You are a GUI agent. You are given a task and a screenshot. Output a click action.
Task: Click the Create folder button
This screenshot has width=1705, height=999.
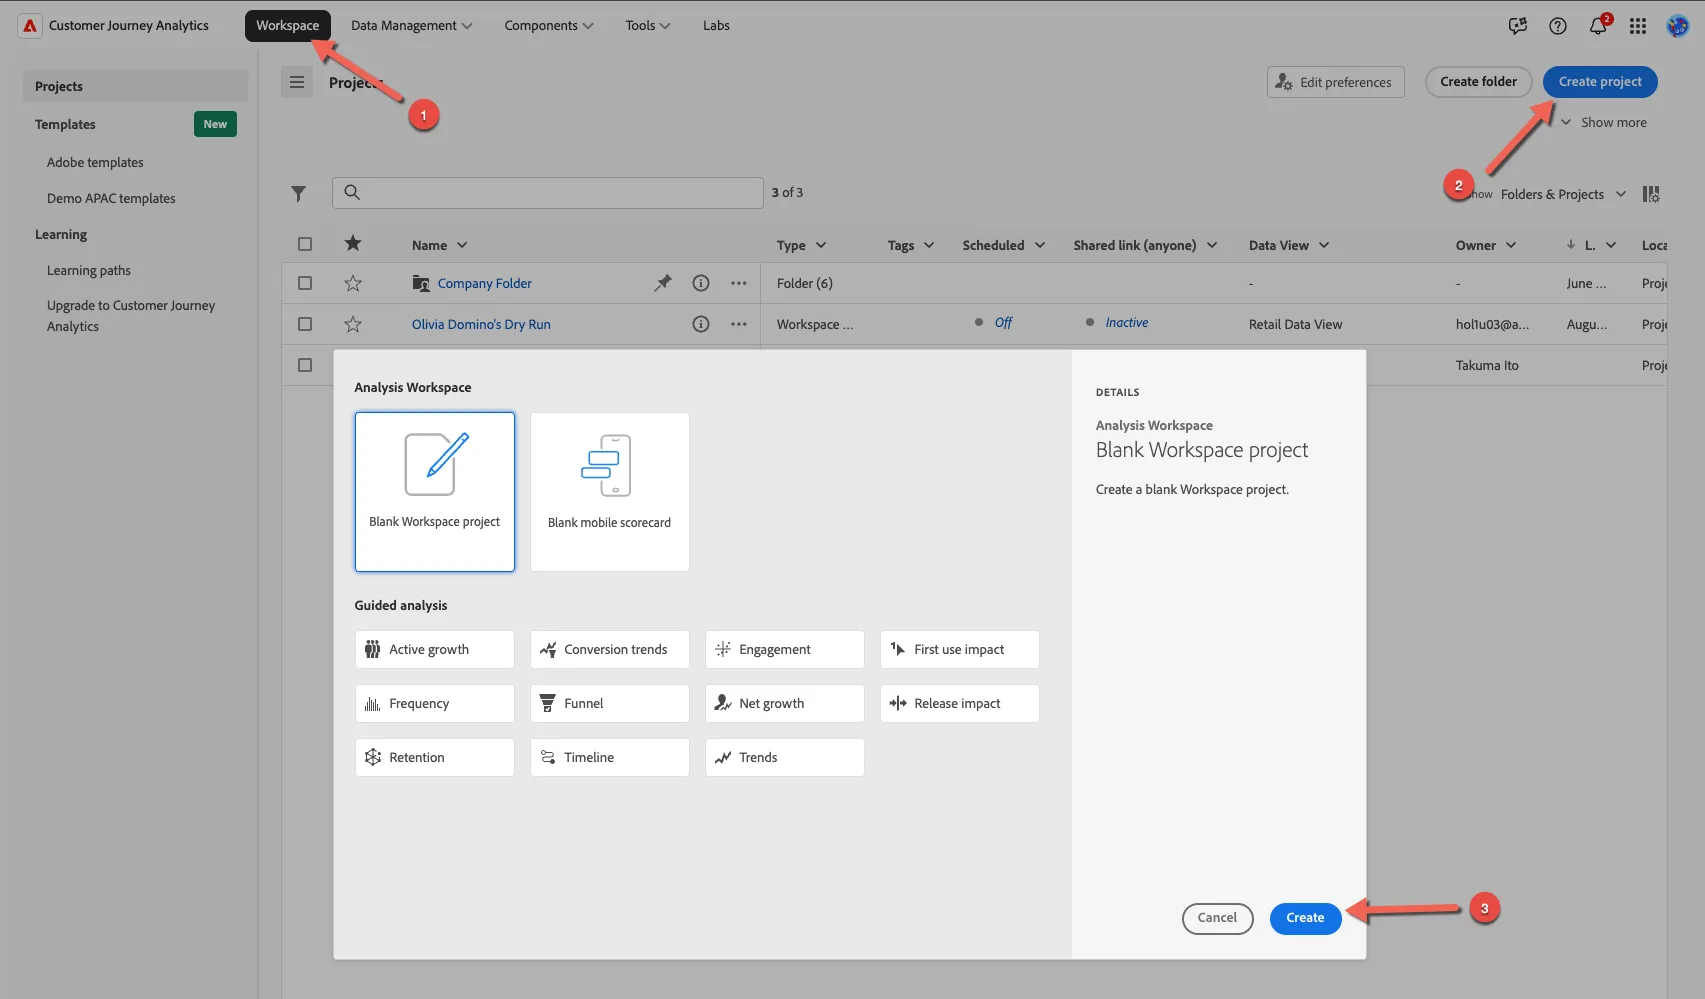point(1478,82)
